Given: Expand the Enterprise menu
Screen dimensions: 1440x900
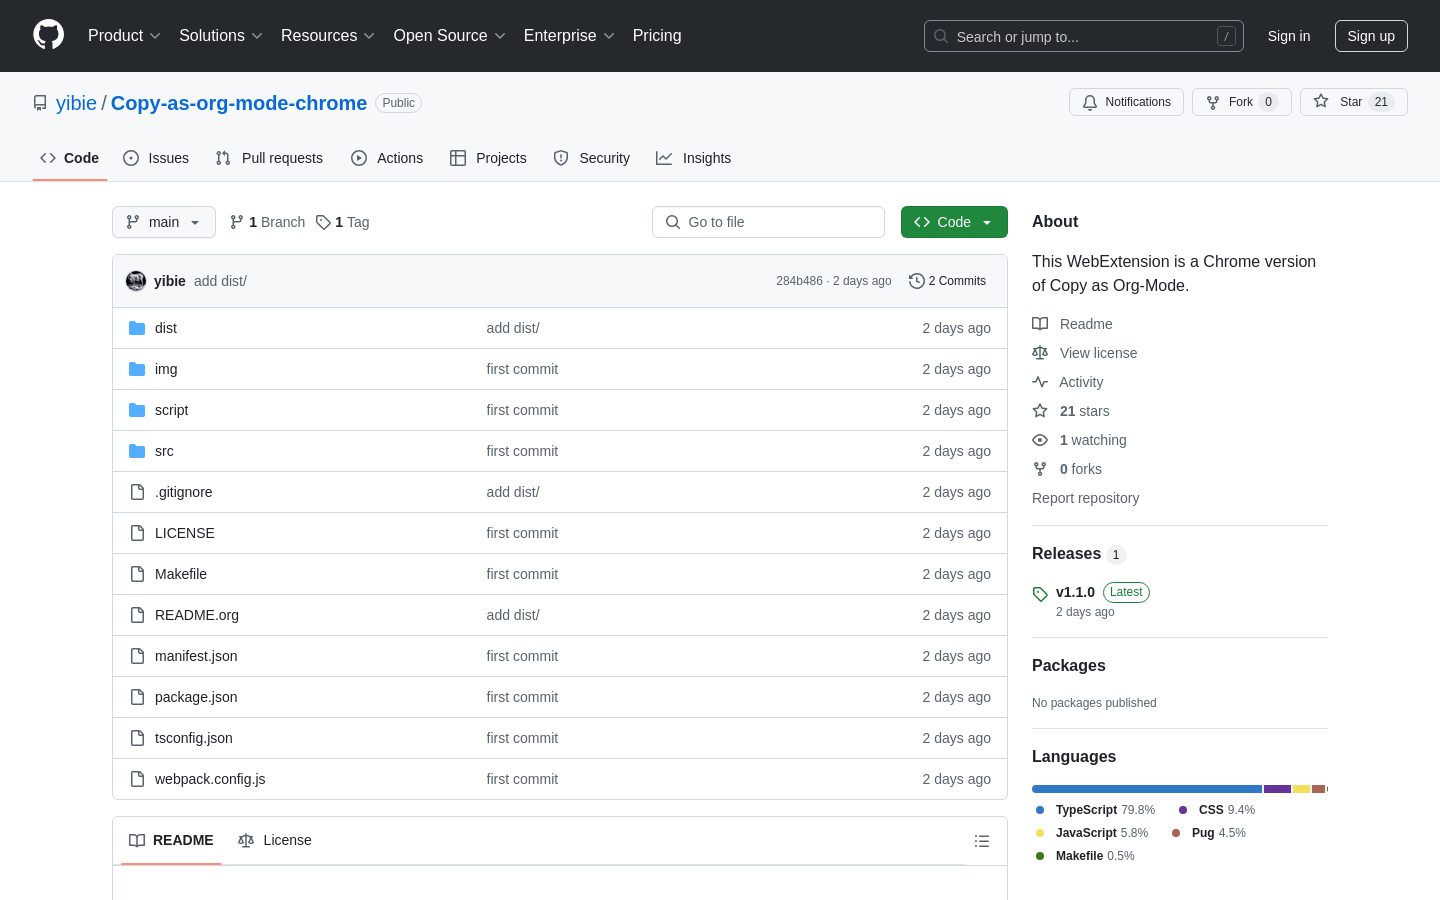Looking at the screenshot, I should click(569, 36).
